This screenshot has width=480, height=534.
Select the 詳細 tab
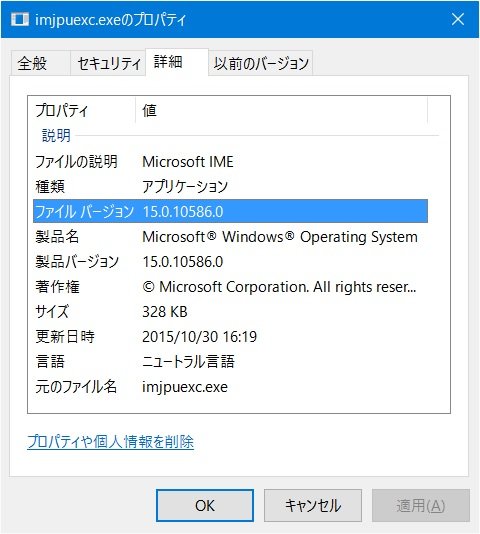(x=177, y=62)
